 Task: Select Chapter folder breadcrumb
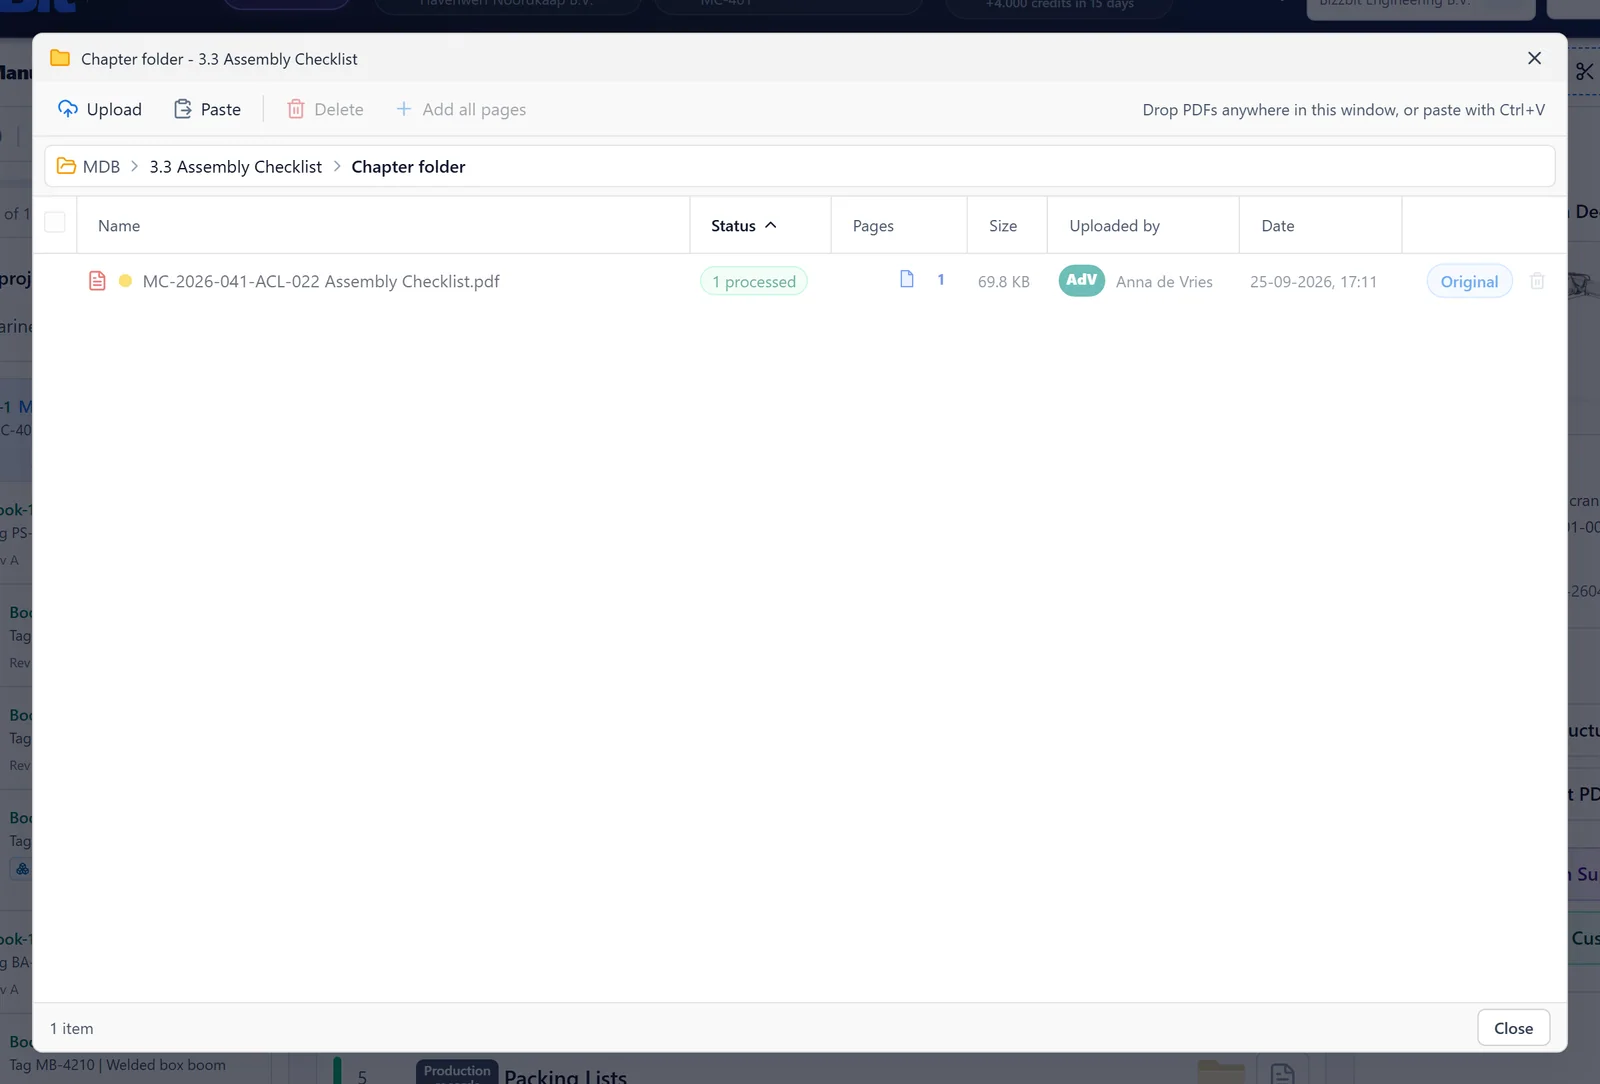pos(408,166)
